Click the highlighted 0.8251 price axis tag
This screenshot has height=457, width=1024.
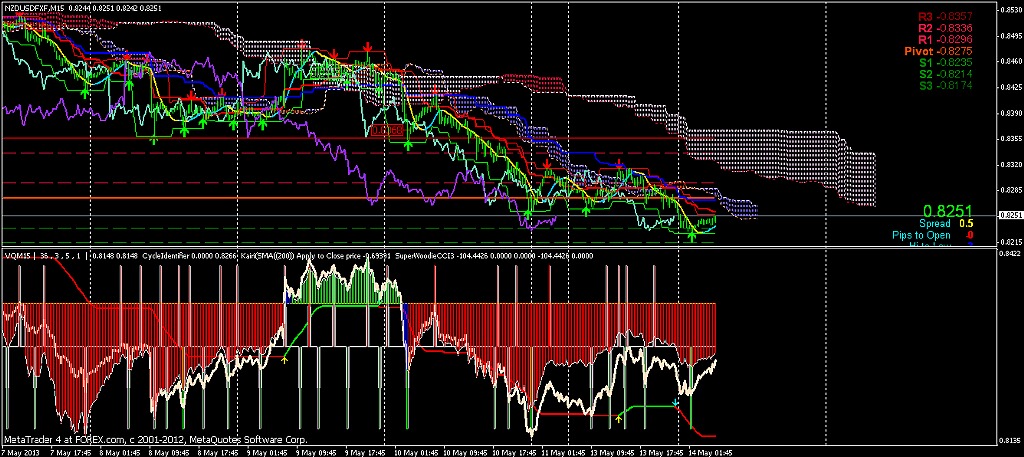click(x=1010, y=215)
